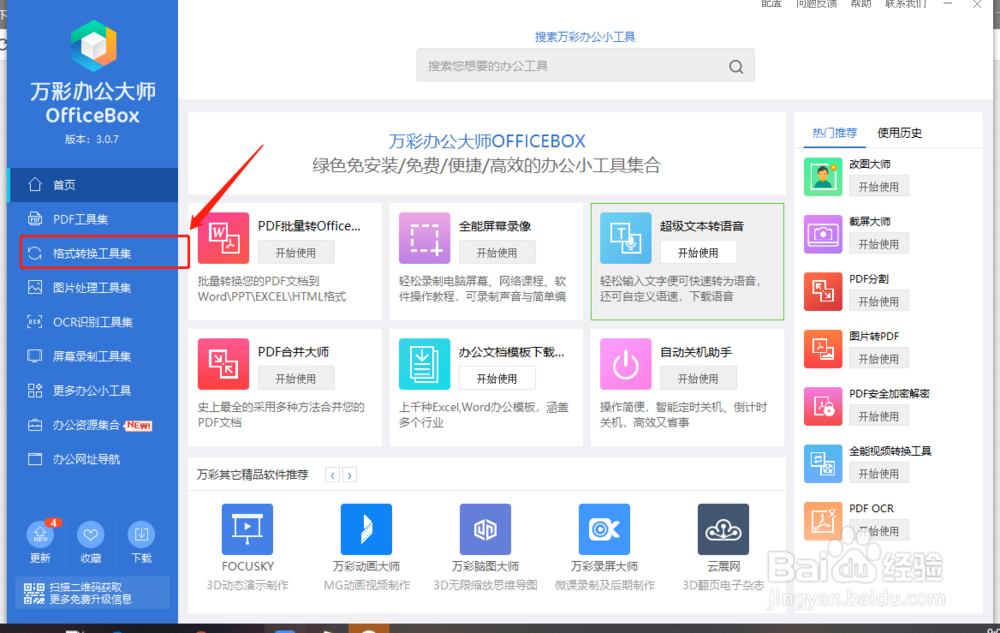
Task: Click the OfficeBox hexagon logo
Action: [x=93, y=45]
